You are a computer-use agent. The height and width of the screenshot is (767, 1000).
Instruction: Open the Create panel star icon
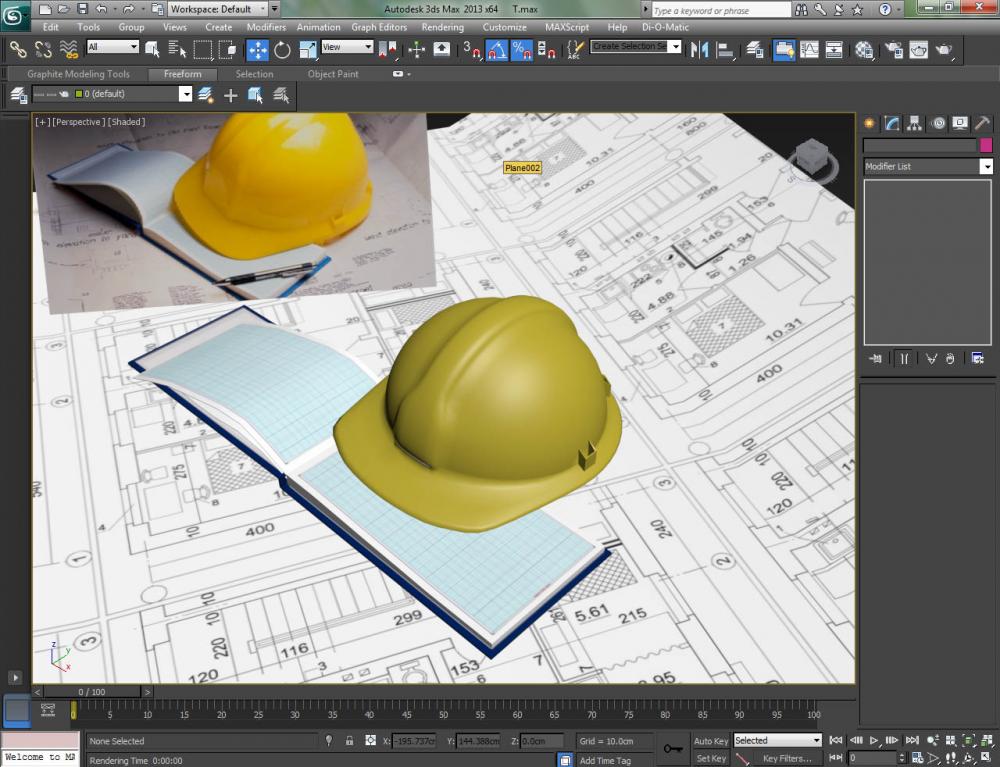tap(869, 123)
